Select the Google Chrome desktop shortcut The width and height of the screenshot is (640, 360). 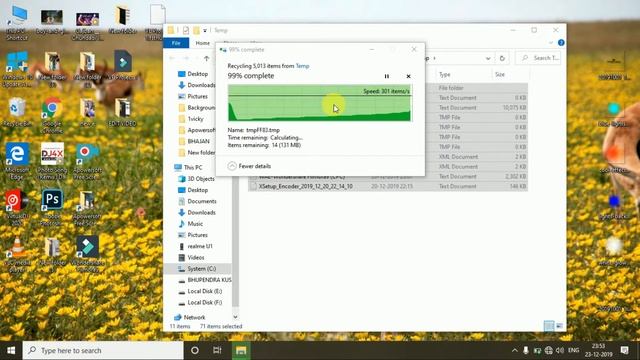(52, 116)
